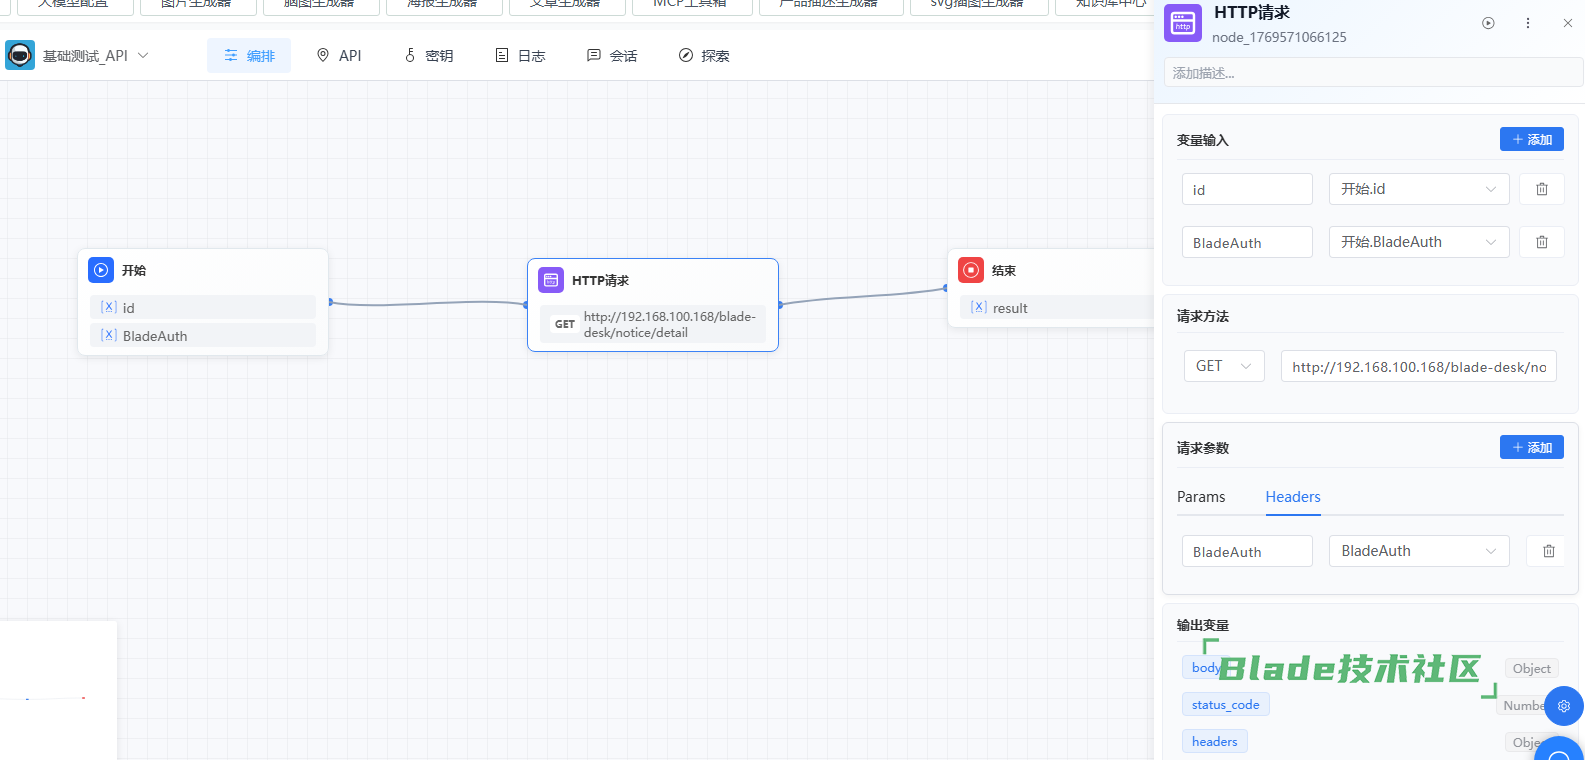Click the blue floating settings gear button
1585x760 pixels.
tap(1563, 706)
